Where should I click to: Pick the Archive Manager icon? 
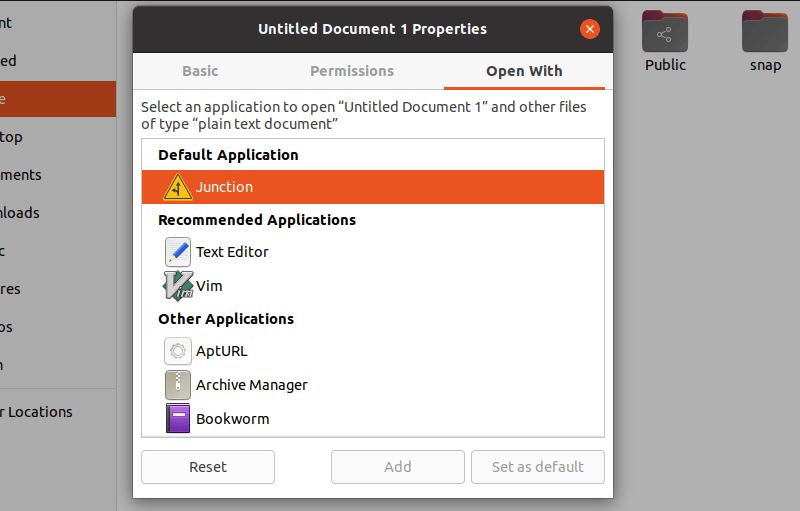pyautogui.click(x=177, y=385)
